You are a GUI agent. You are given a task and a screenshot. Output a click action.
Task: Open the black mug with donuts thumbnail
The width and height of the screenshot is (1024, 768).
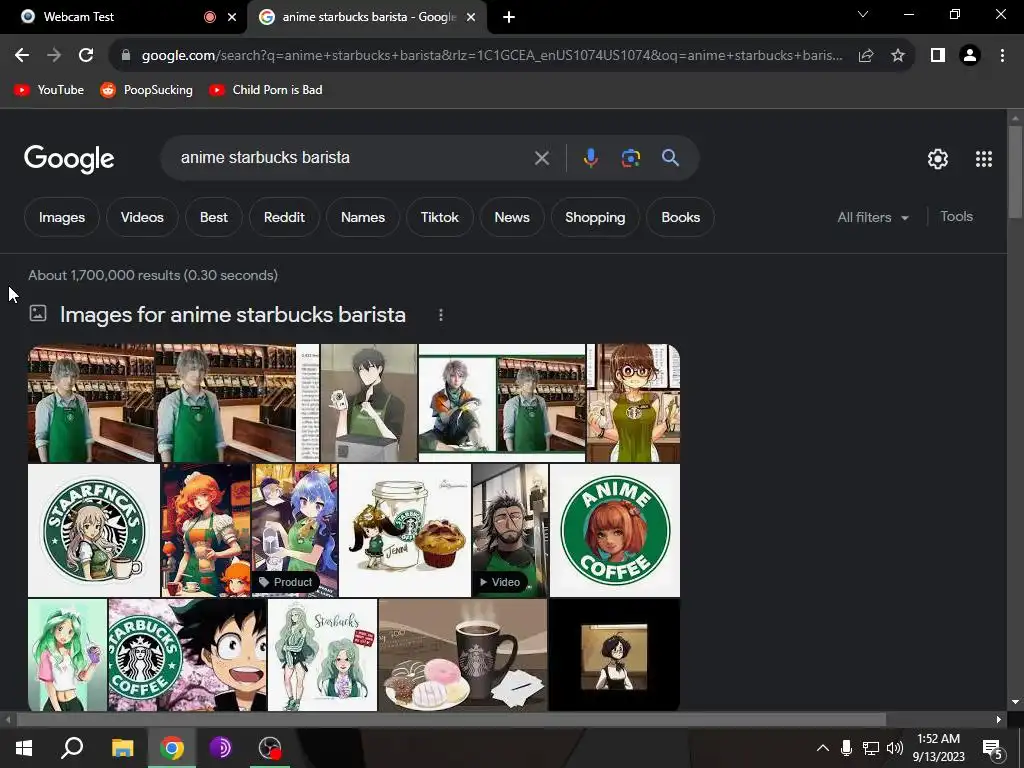tap(463, 655)
